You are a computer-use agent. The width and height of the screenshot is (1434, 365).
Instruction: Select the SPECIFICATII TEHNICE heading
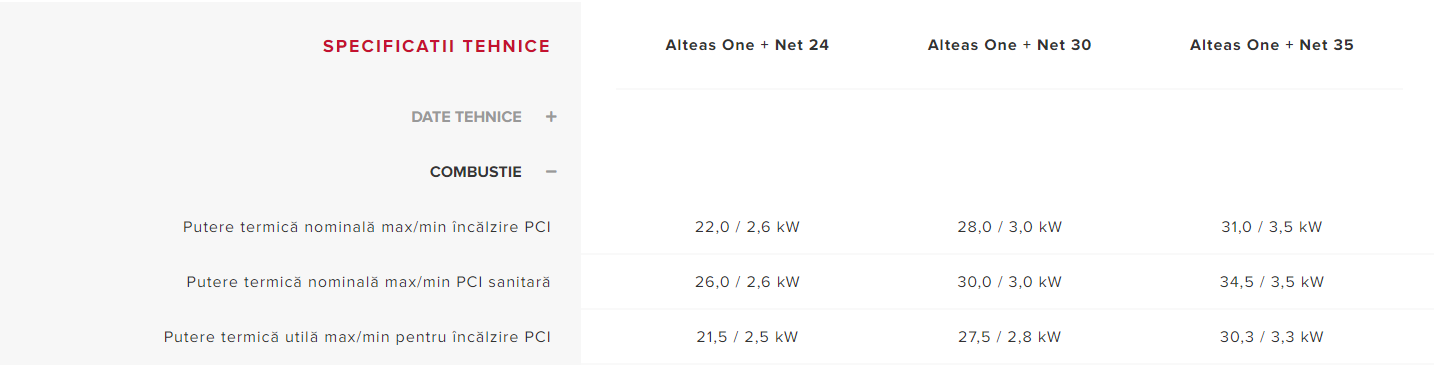click(x=437, y=46)
